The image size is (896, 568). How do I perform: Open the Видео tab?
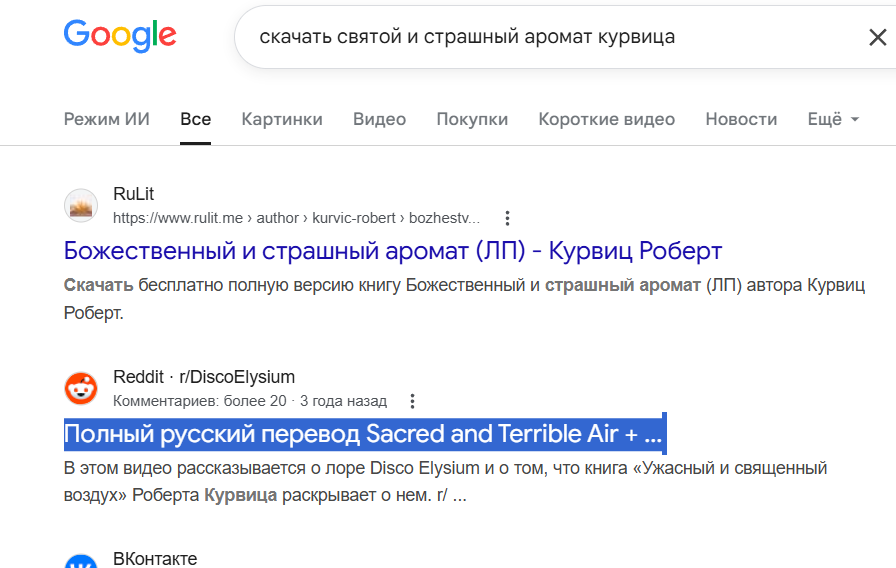[x=379, y=119]
